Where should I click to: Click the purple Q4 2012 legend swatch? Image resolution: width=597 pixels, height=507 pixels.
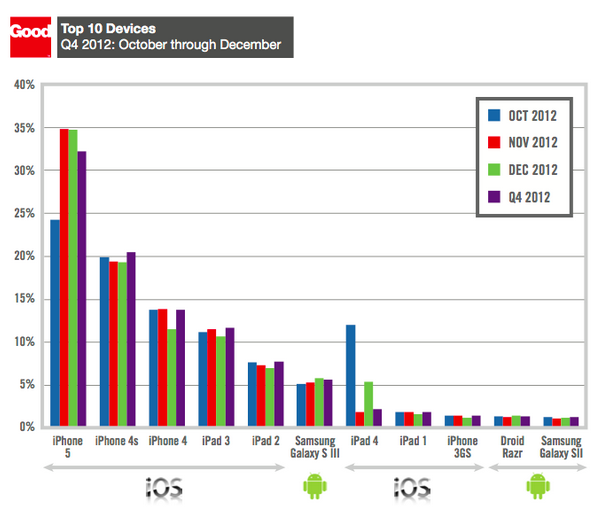[494, 197]
